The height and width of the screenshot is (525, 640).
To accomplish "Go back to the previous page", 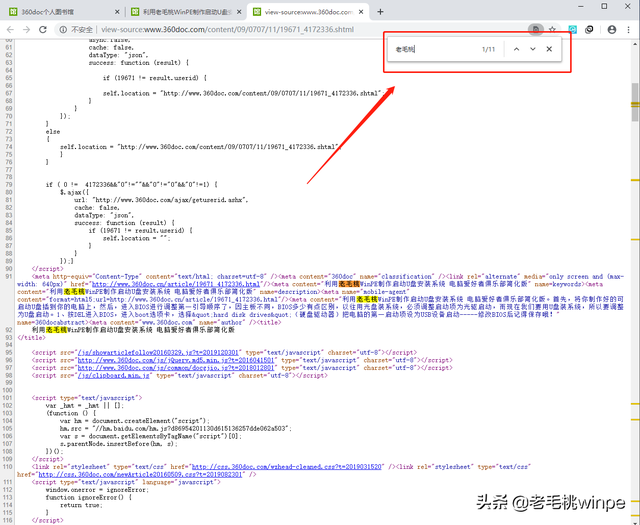I will [10, 29].
